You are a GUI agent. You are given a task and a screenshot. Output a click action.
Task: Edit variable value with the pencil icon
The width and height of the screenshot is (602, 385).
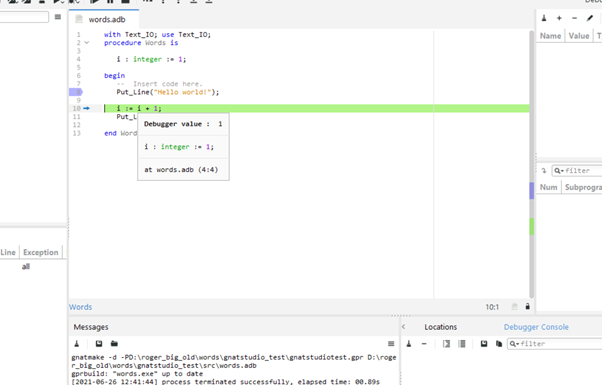[590, 18]
